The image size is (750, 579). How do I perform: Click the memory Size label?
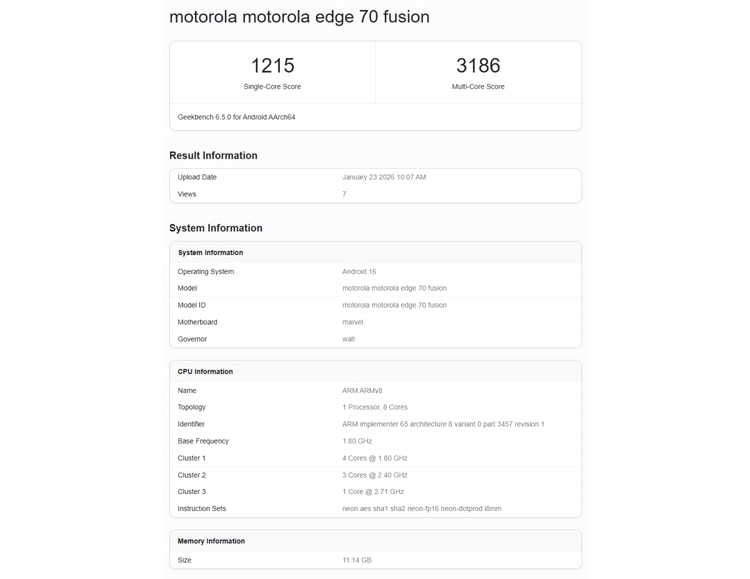pyautogui.click(x=184, y=560)
